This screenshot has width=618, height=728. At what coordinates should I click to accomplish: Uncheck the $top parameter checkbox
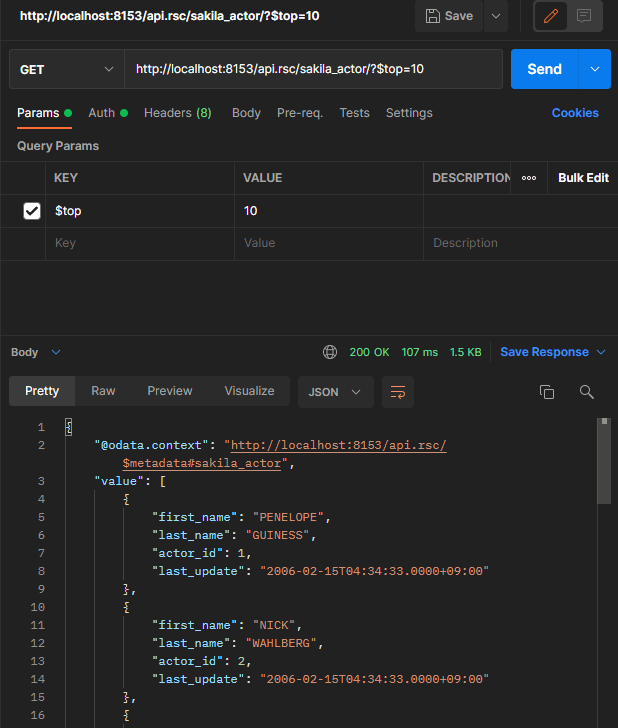[32, 211]
